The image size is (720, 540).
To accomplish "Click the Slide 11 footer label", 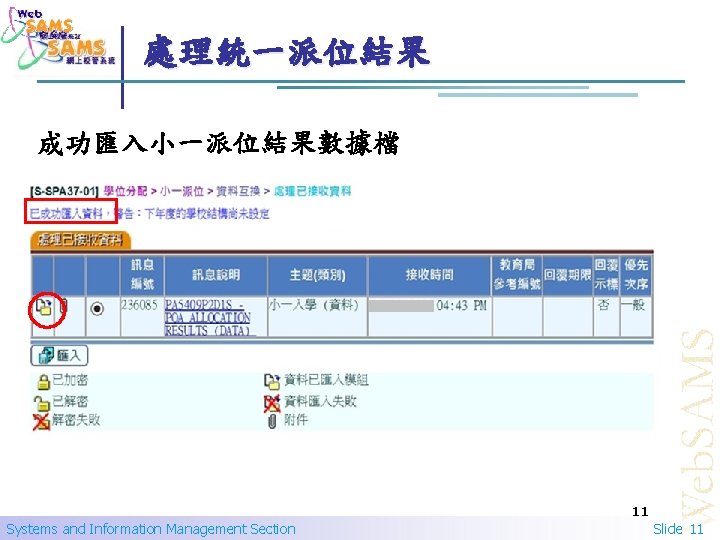I will coord(678,529).
